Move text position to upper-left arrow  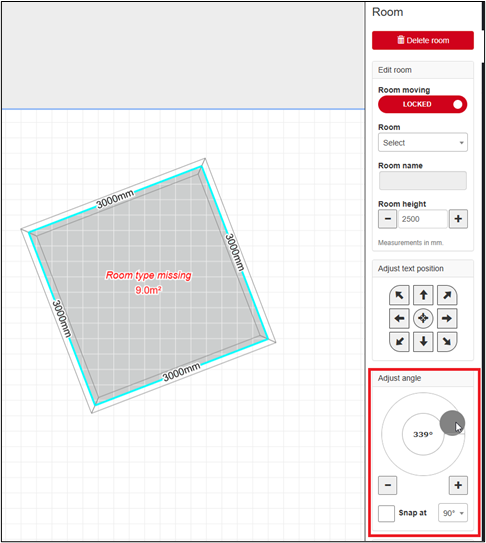pyautogui.click(x=399, y=295)
